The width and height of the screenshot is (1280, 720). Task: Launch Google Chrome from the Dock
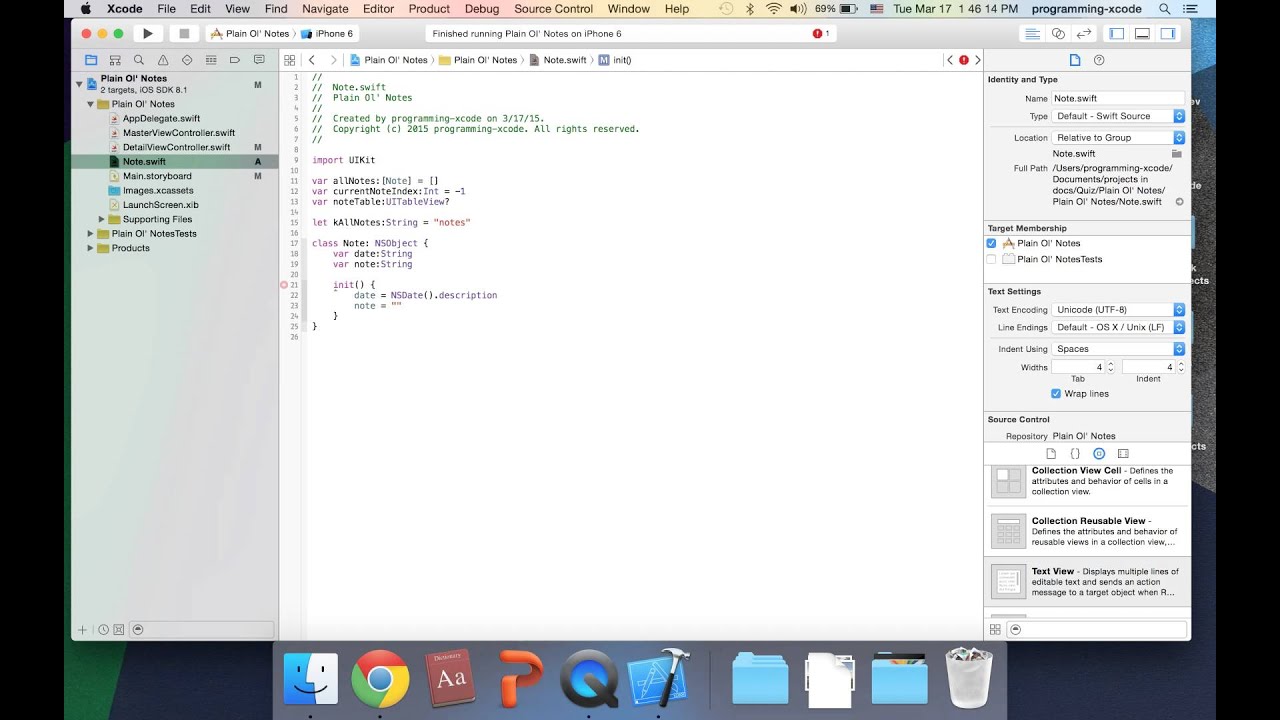[x=380, y=677]
